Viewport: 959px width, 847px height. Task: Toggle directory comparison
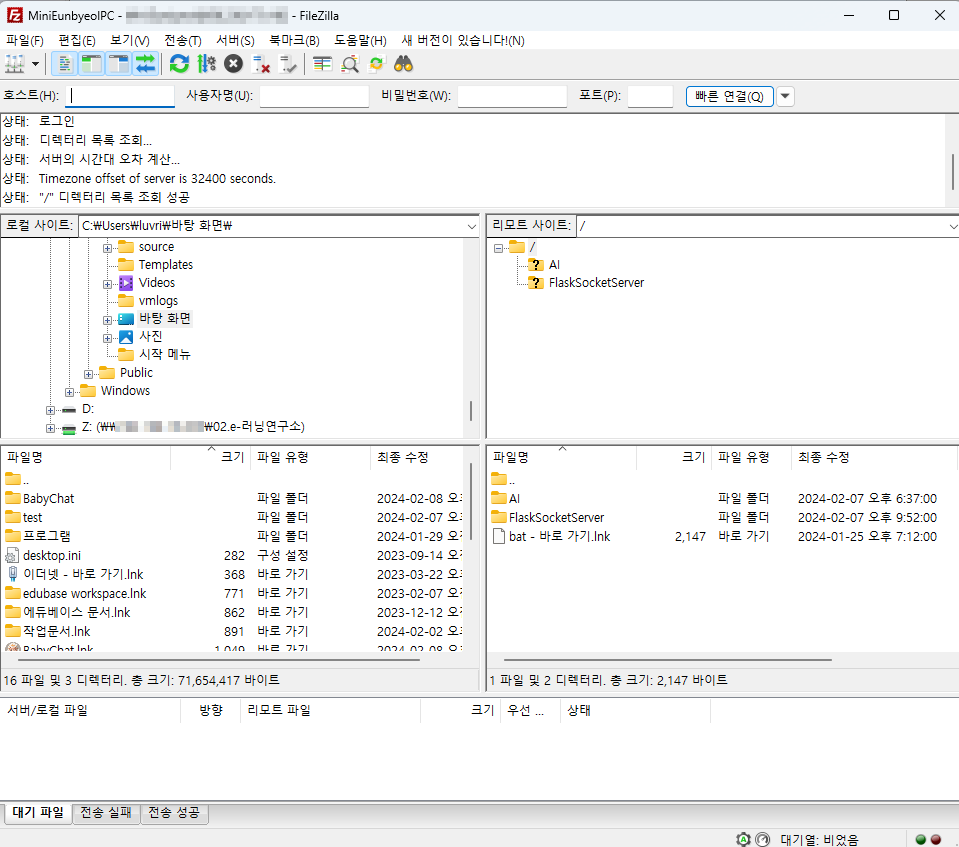pyautogui.click(x=350, y=64)
